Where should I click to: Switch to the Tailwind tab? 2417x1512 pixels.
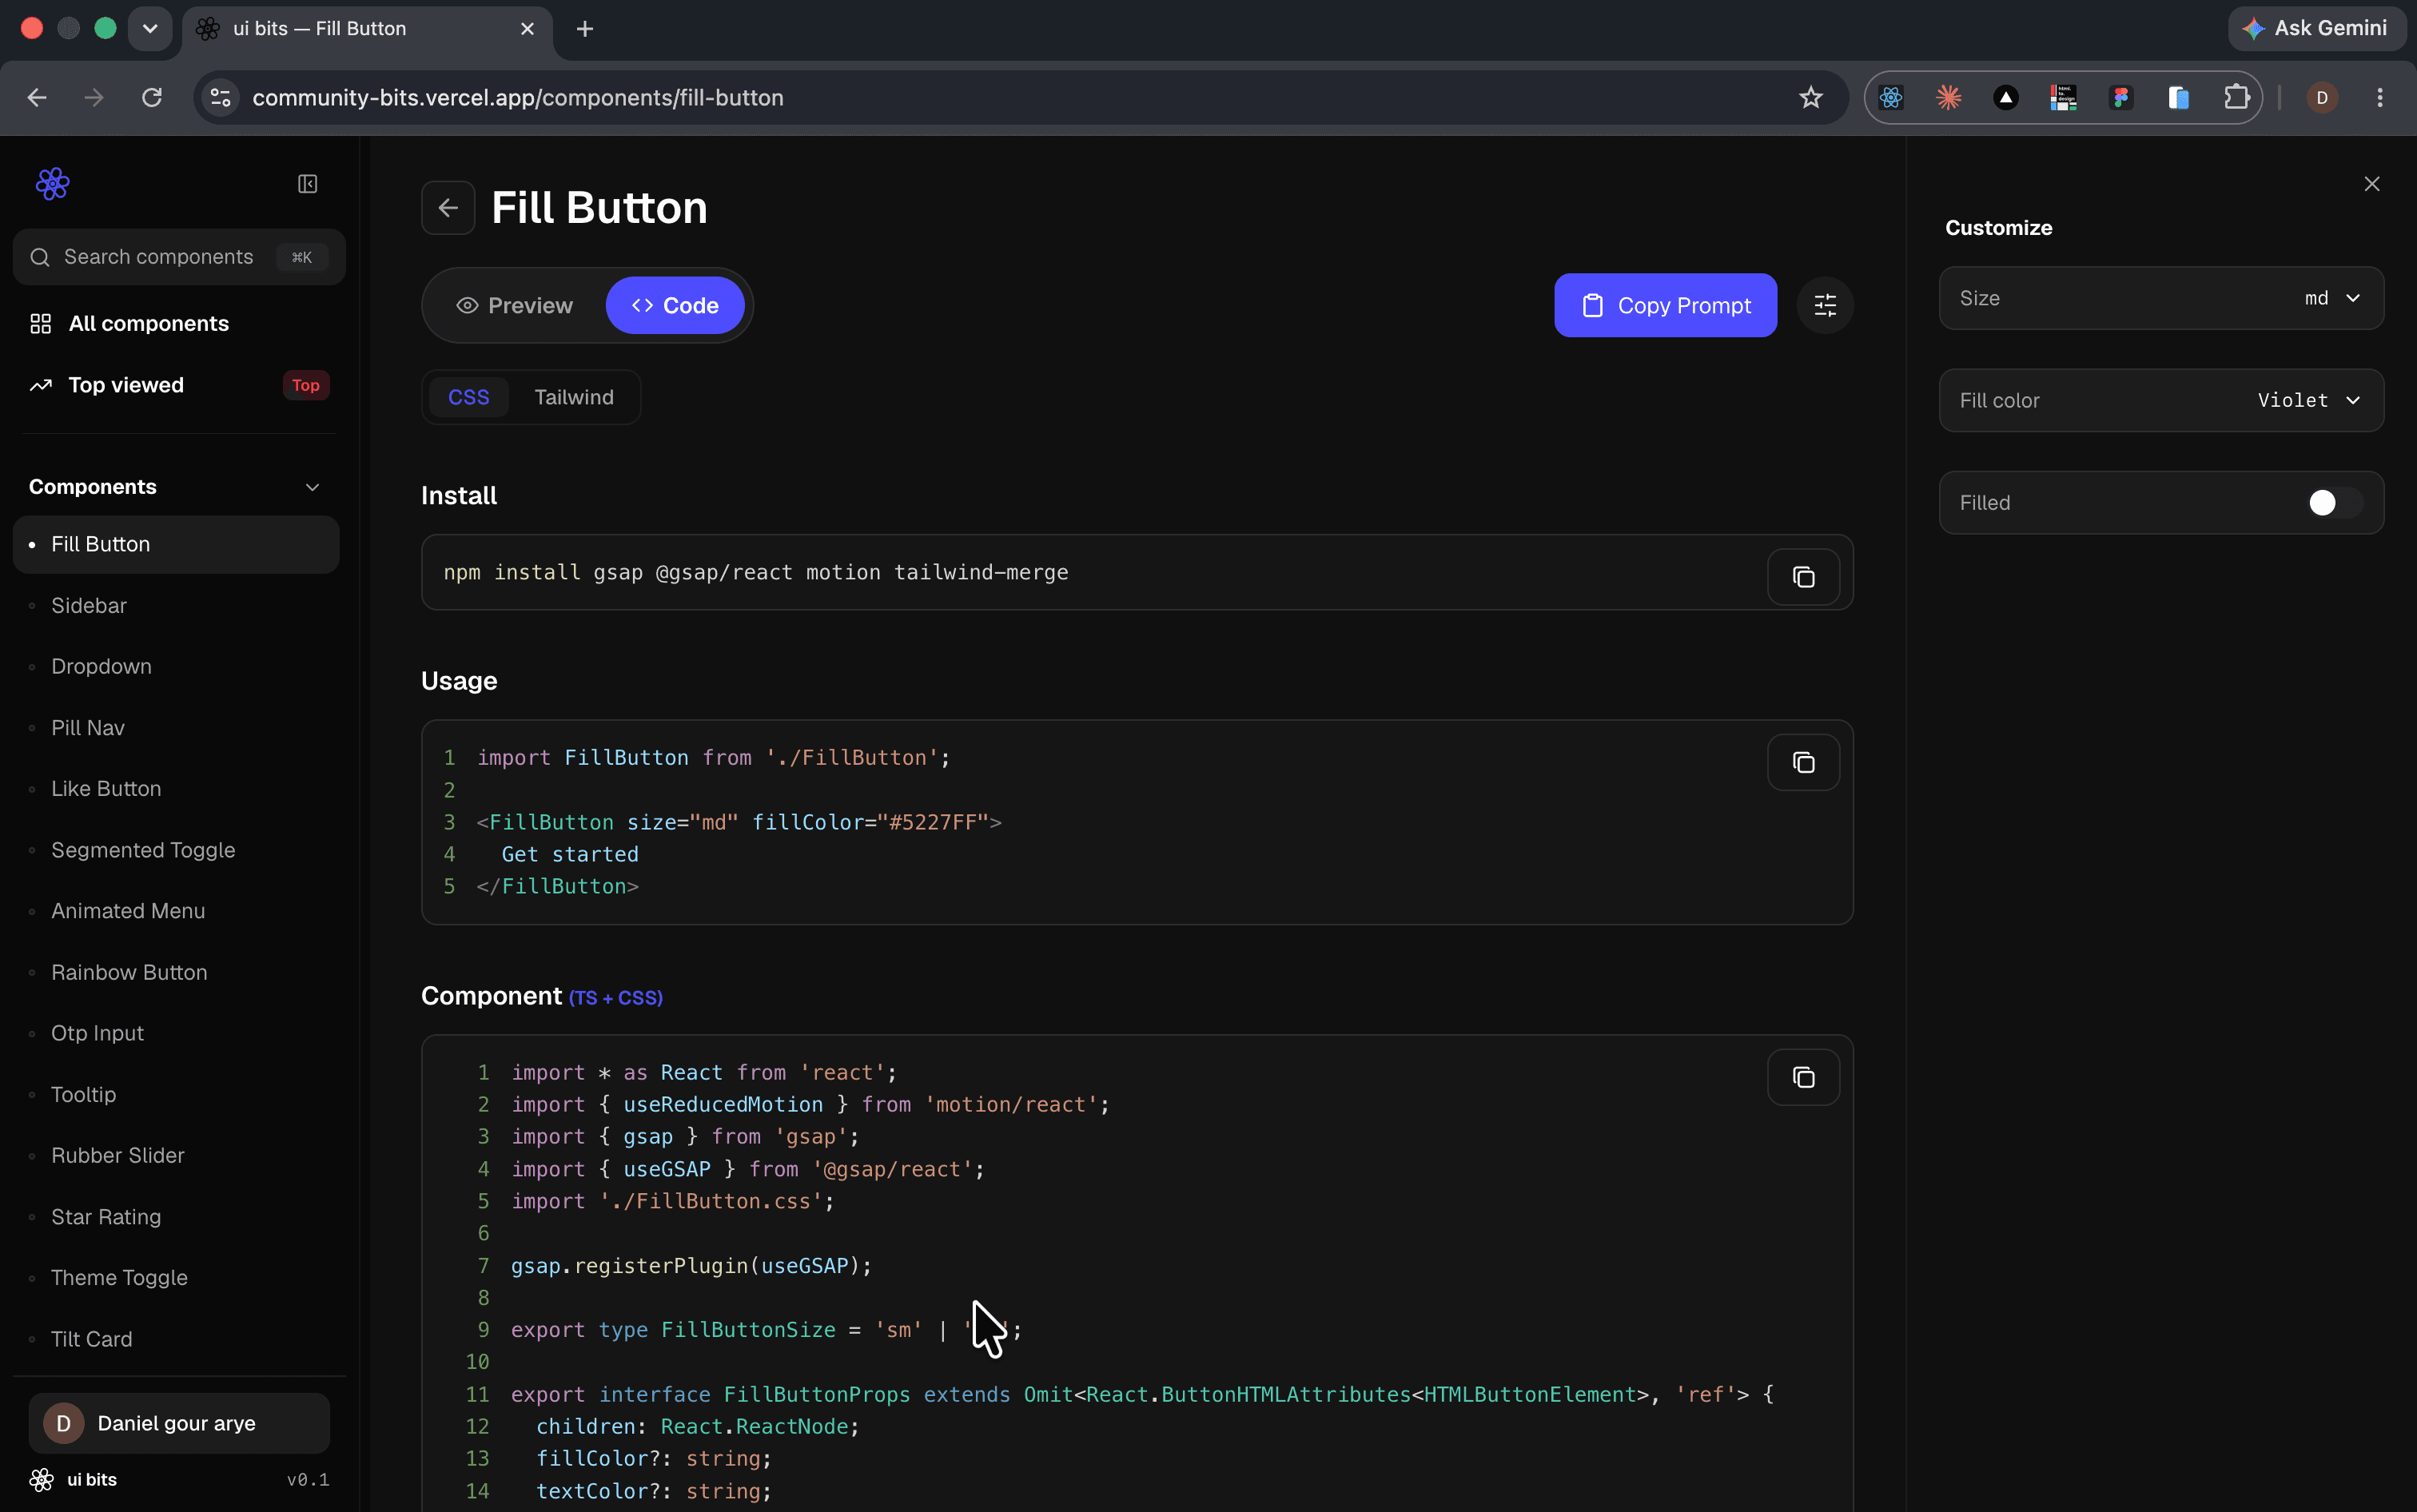[574, 397]
